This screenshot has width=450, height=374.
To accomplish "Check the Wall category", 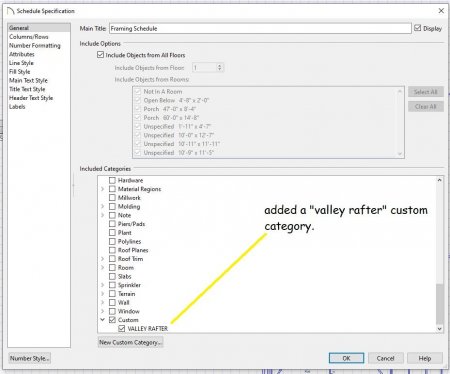I will [112, 303].
